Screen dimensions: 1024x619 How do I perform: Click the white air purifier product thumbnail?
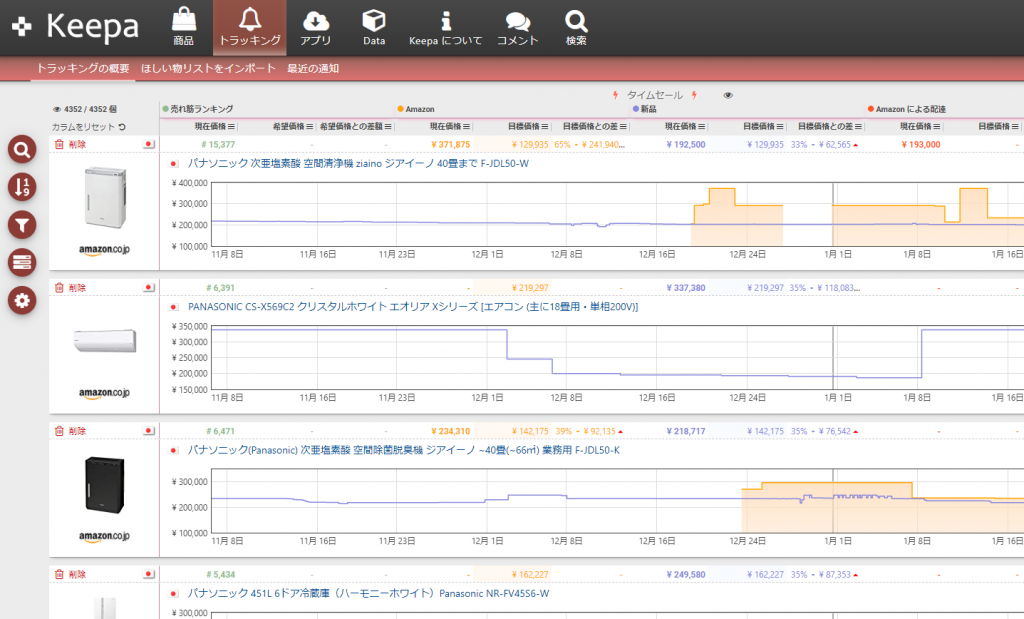(x=104, y=200)
